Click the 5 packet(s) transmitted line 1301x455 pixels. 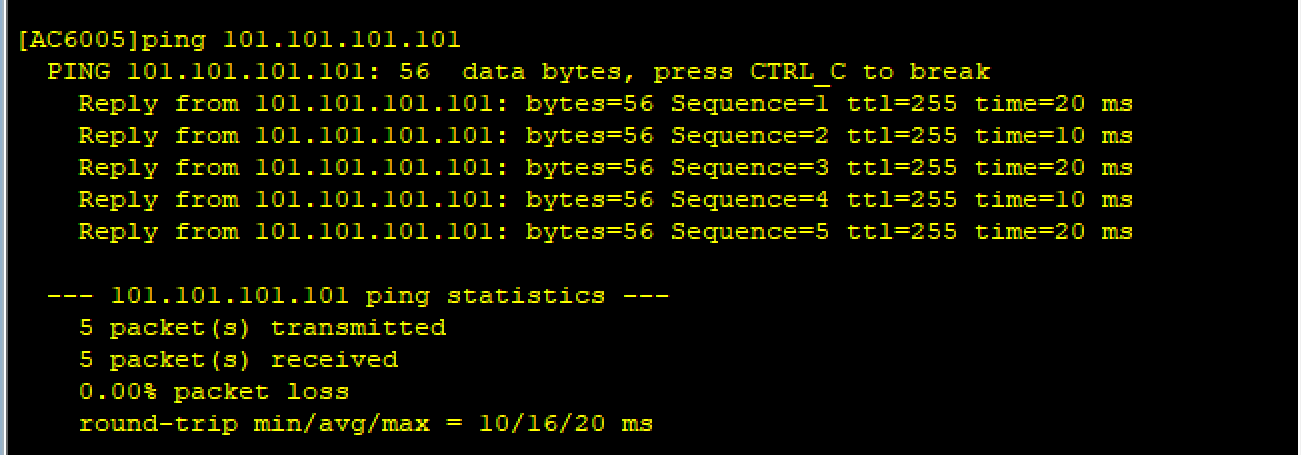(262, 328)
